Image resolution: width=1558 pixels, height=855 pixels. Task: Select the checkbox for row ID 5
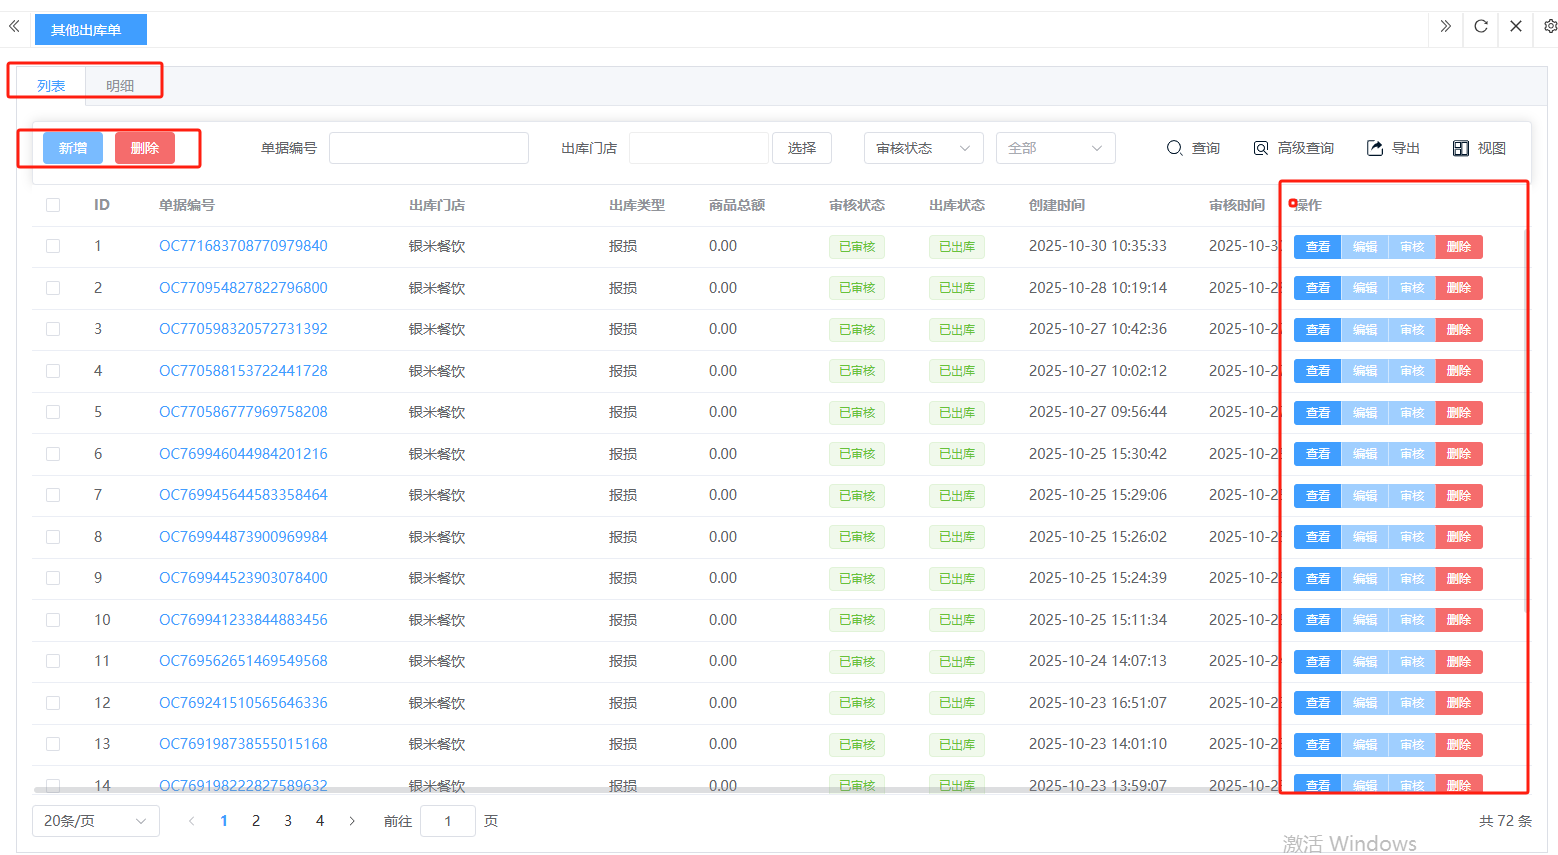pos(53,412)
